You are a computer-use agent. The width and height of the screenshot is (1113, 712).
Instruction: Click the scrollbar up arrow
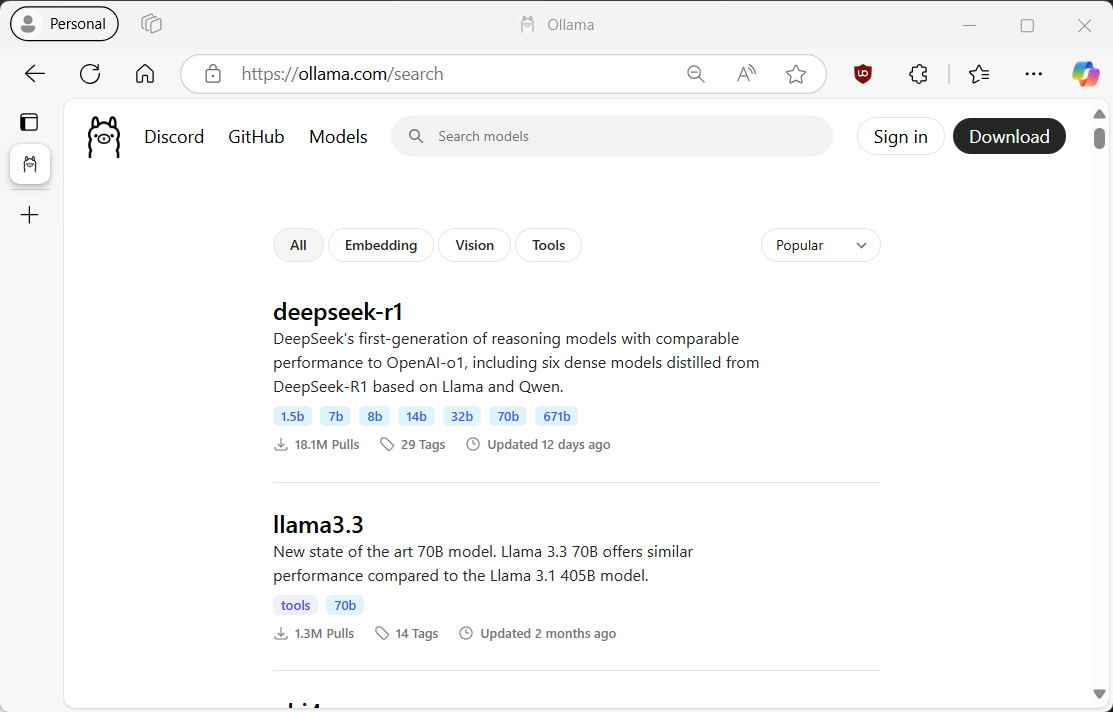[x=1100, y=114]
